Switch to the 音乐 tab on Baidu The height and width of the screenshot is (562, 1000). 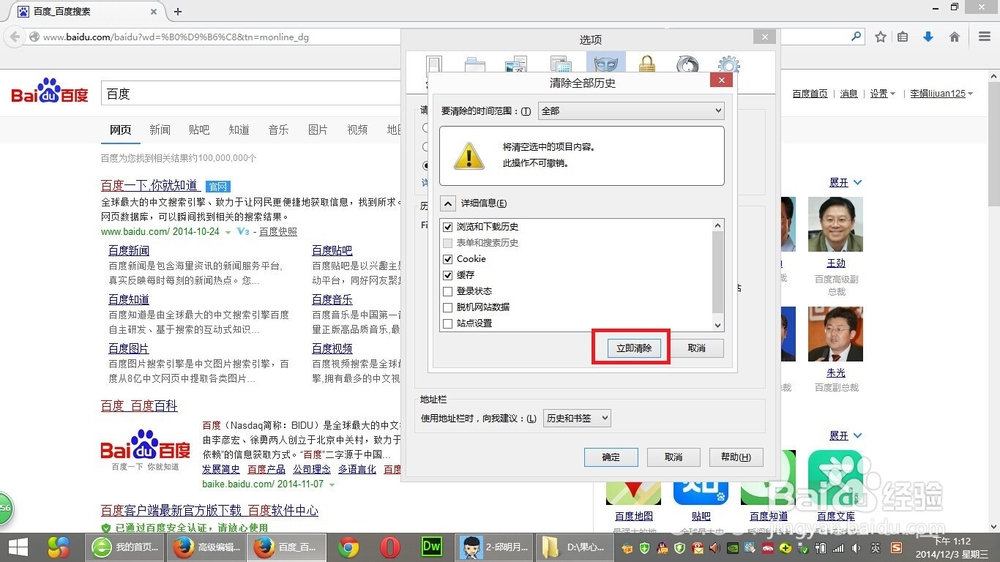(x=279, y=130)
